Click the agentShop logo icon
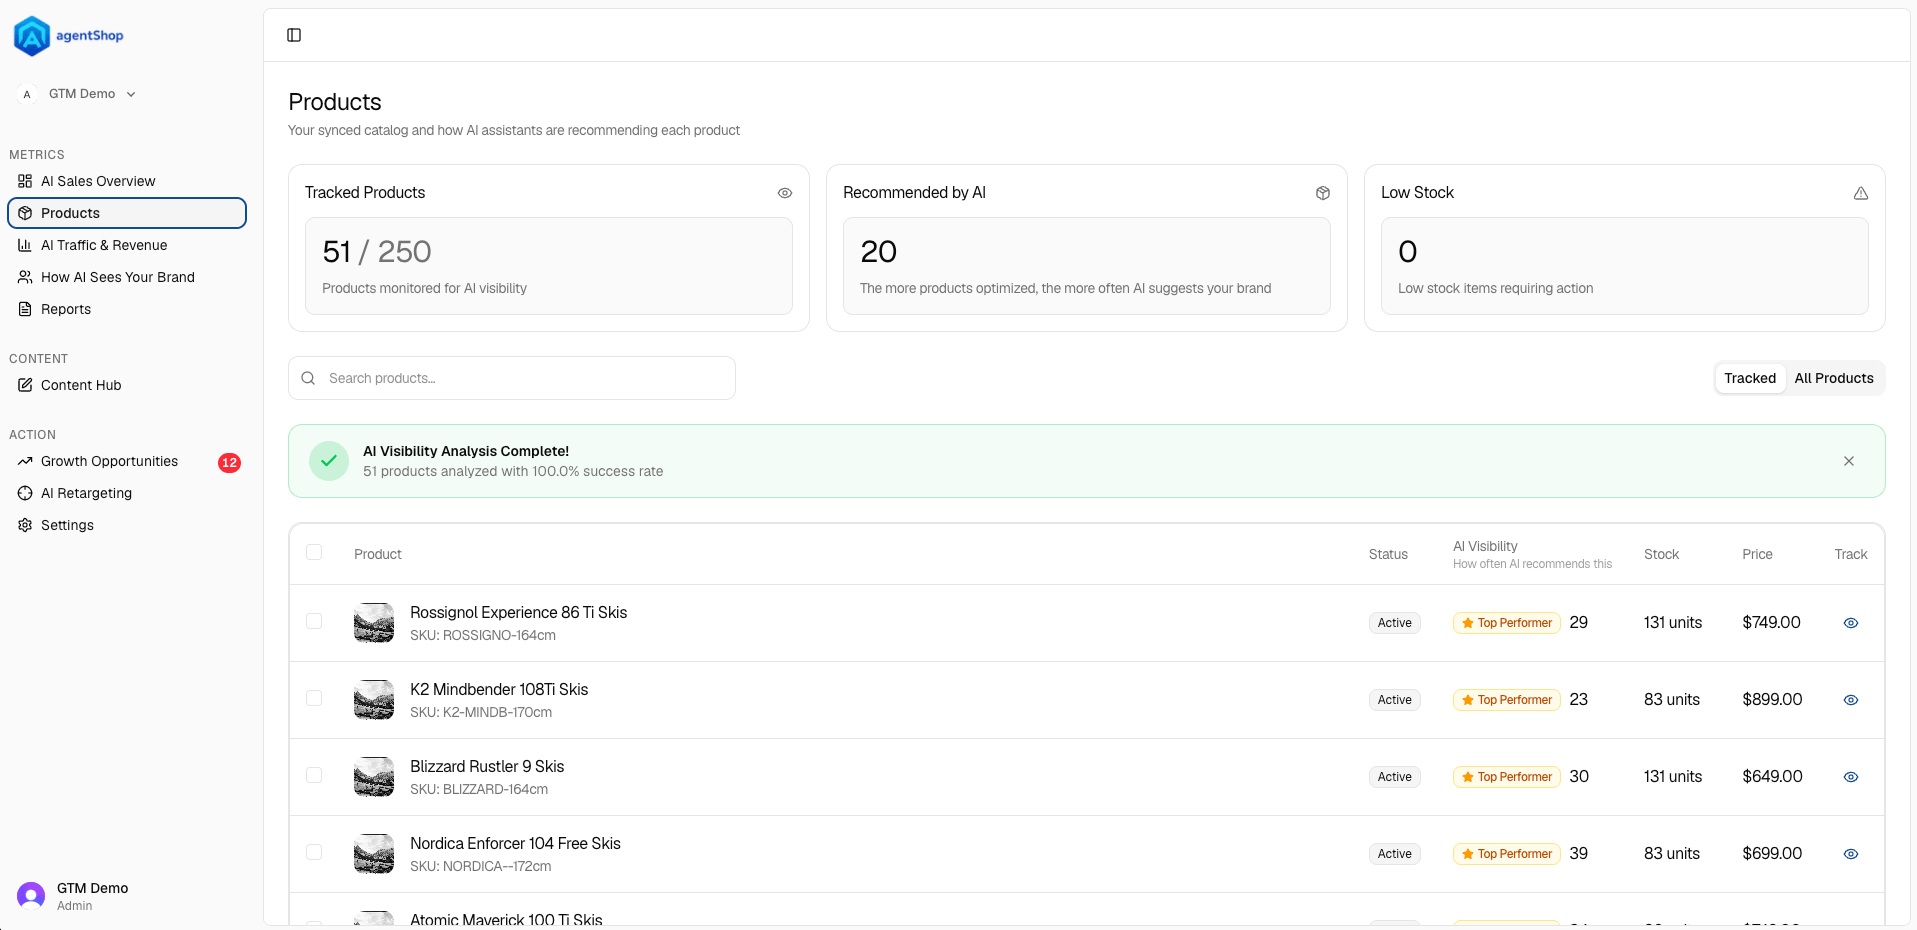 (x=32, y=36)
